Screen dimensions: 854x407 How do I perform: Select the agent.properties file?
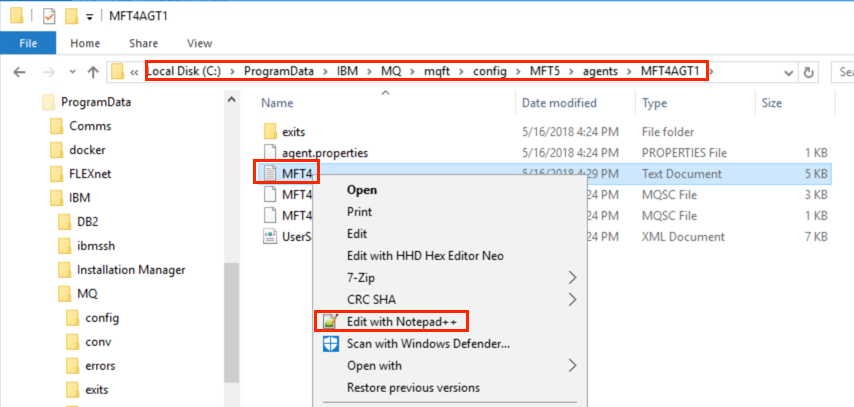(325, 153)
